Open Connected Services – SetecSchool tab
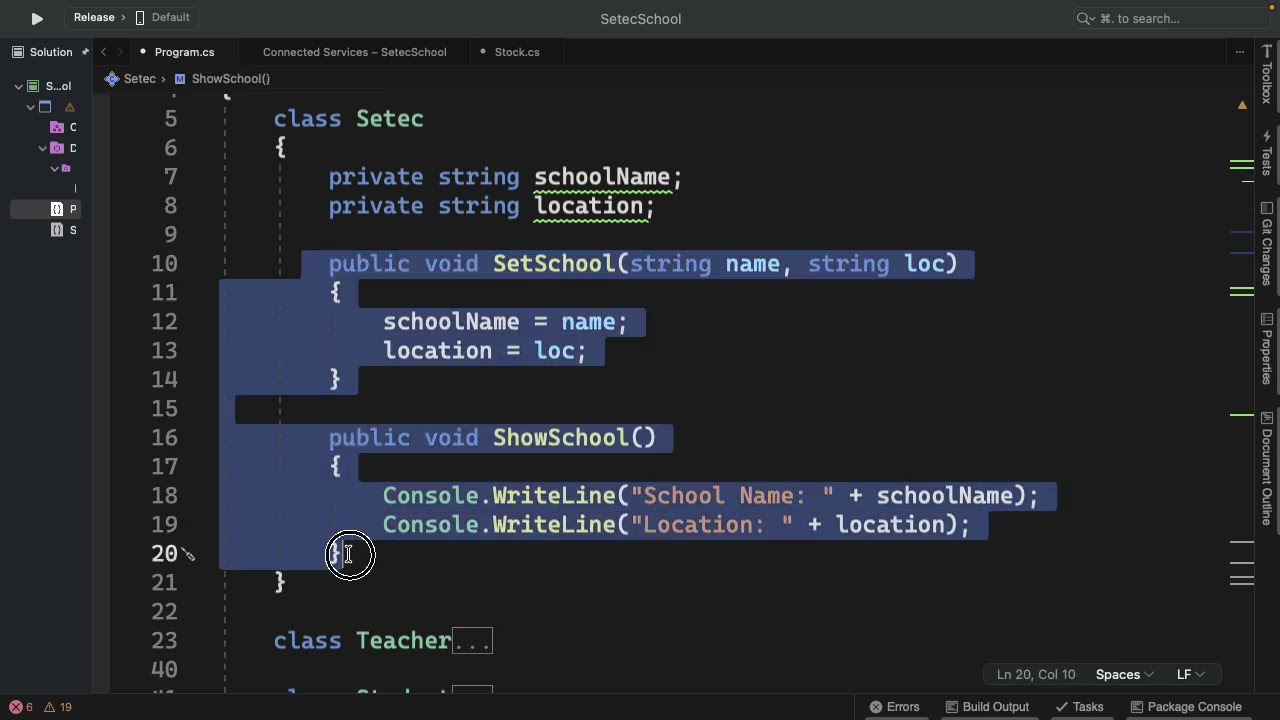The width and height of the screenshot is (1280, 720). click(x=354, y=52)
